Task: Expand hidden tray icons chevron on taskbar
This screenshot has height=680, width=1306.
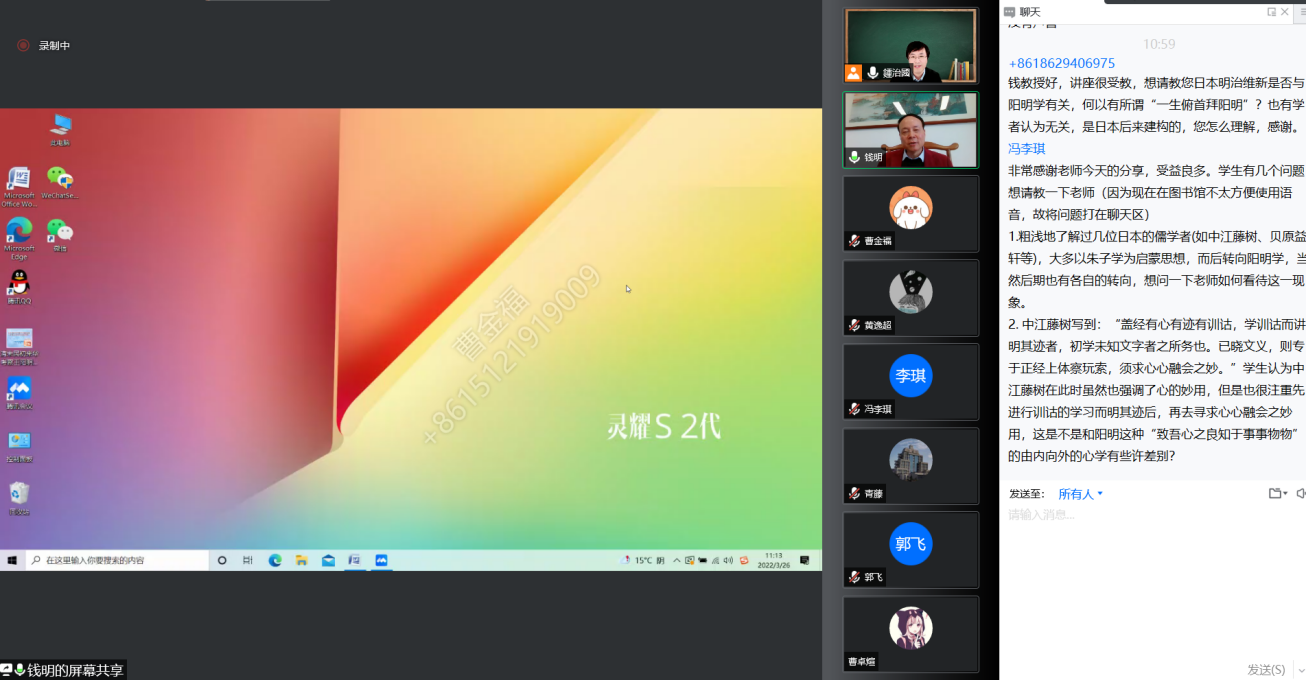Action: (x=677, y=560)
